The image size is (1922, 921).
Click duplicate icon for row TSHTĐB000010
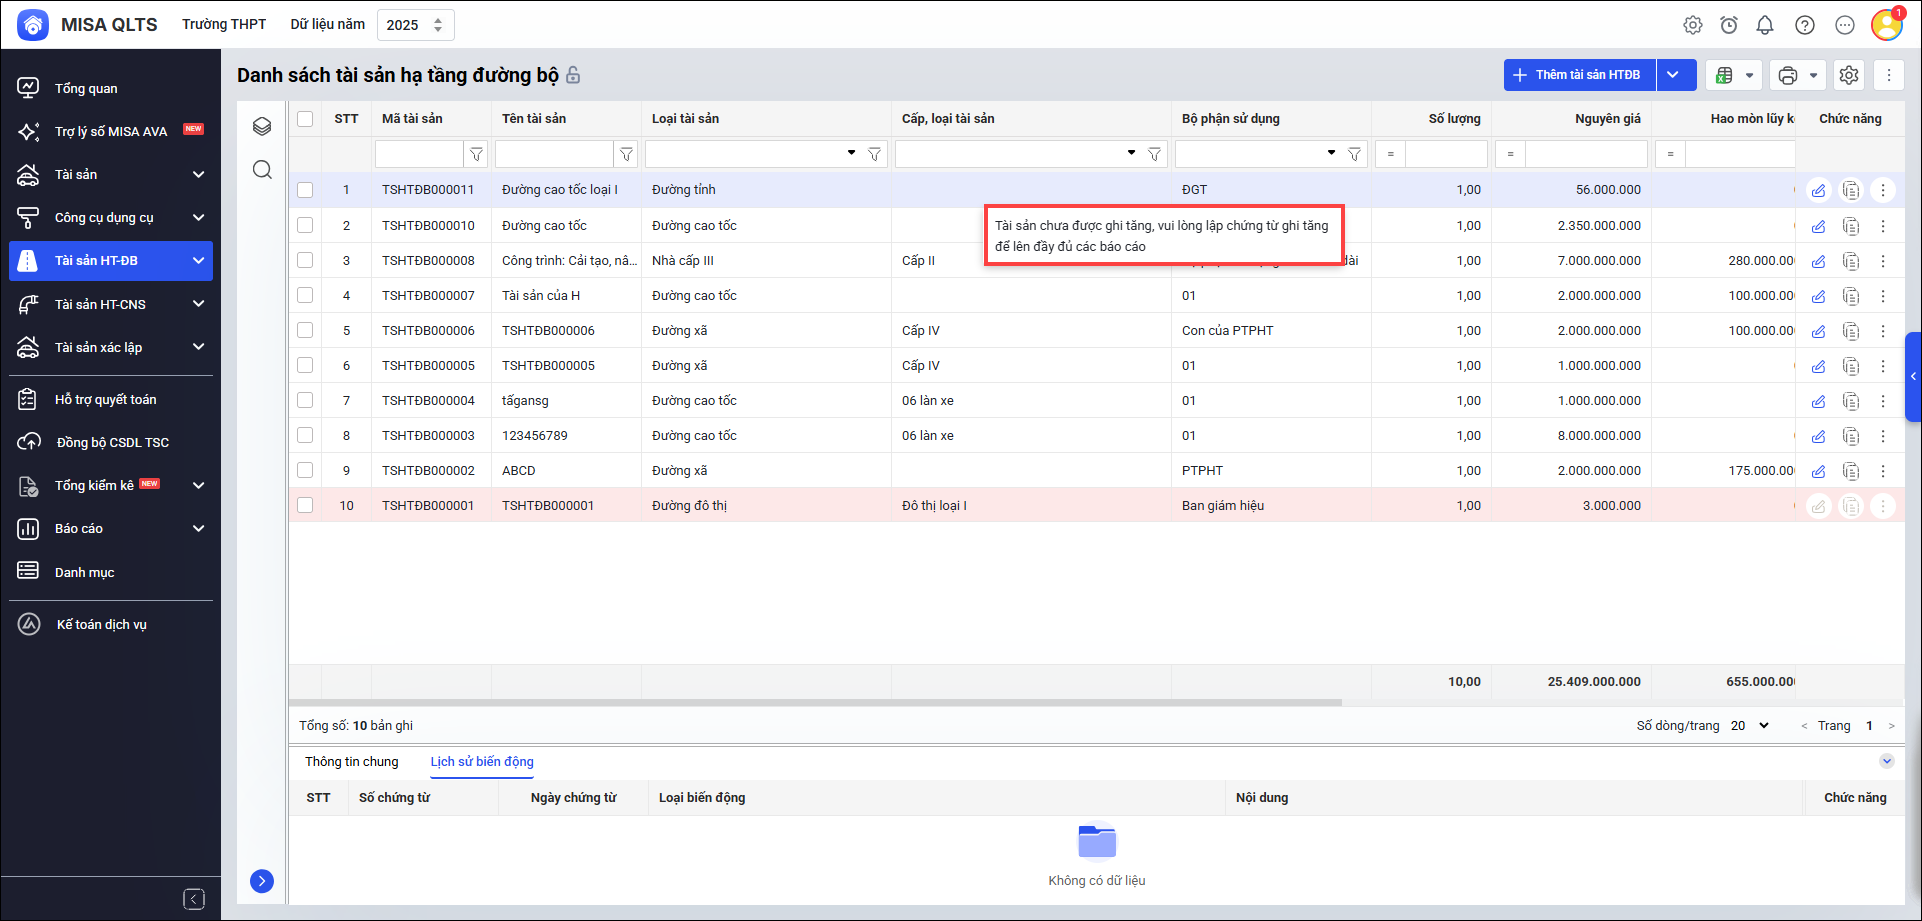point(1851,226)
